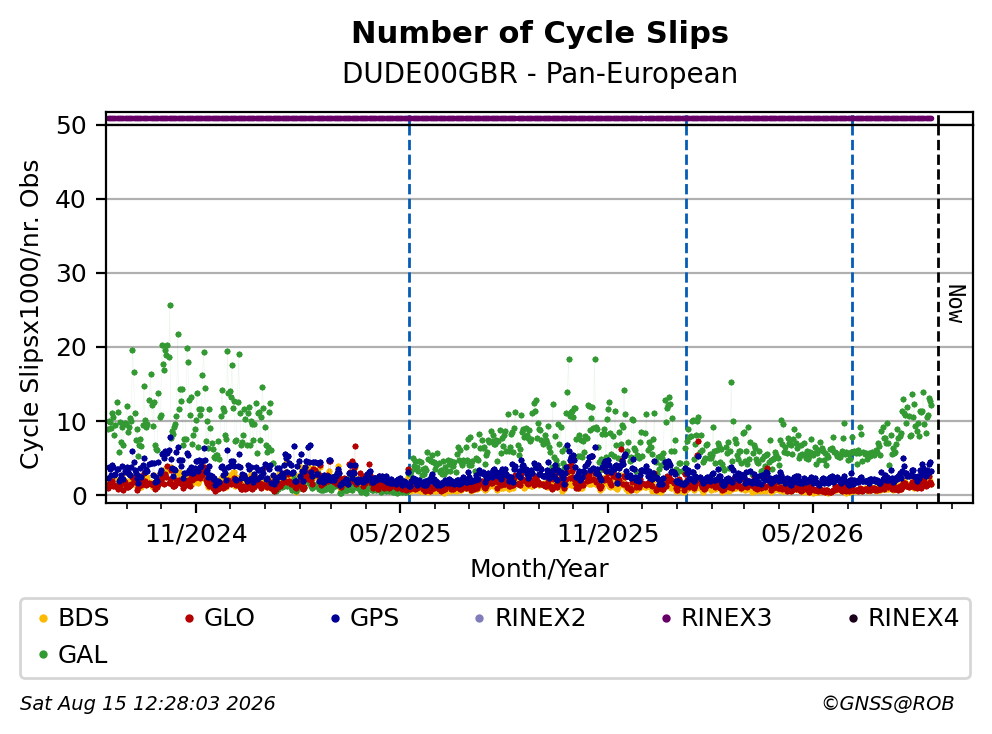Click the RINEX3 legend entry
Screen dimensions: 992x734
coord(716,618)
